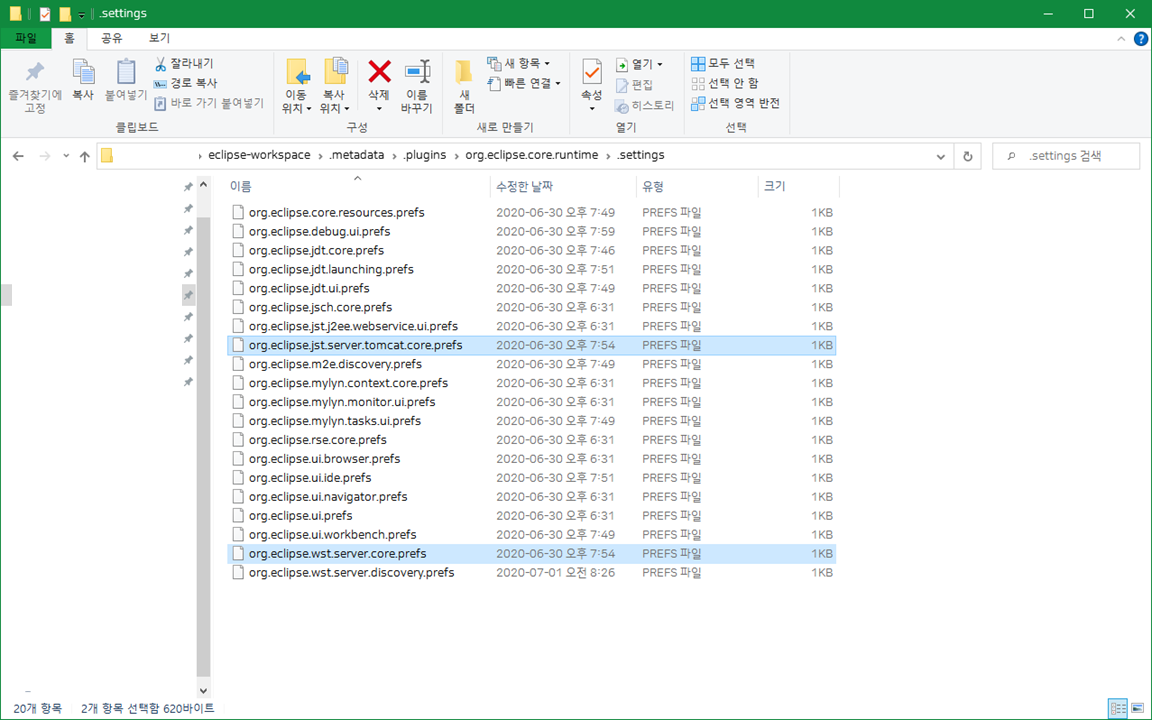Switch to details view layout
Viewport: 1152px width, 720px height.
click(1117, 708)
